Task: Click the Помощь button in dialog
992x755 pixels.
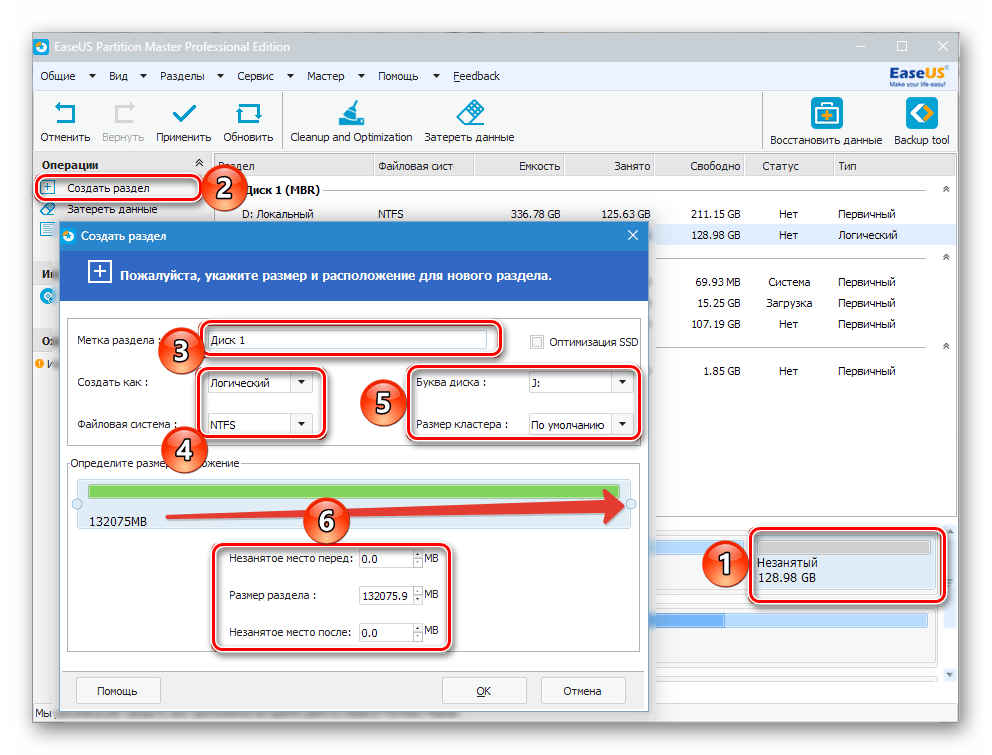Action: [118, 690]
